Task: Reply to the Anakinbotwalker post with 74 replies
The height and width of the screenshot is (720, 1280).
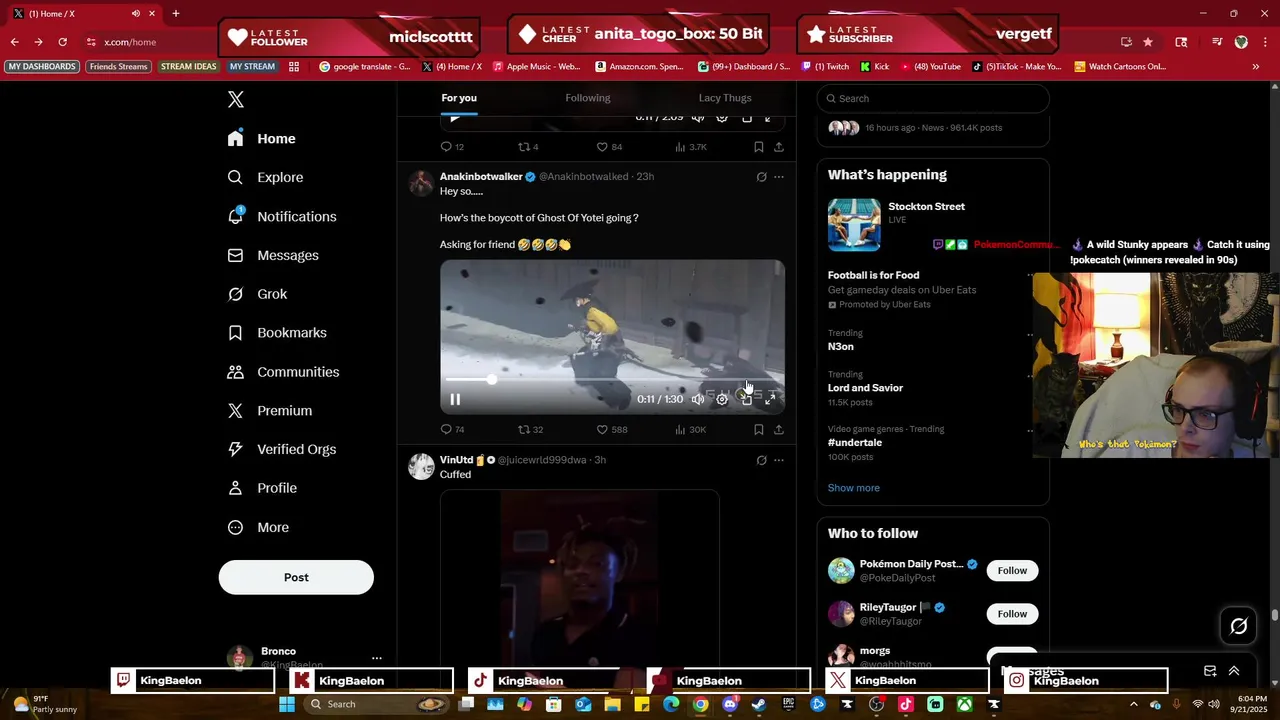Action: coord(453,429)
